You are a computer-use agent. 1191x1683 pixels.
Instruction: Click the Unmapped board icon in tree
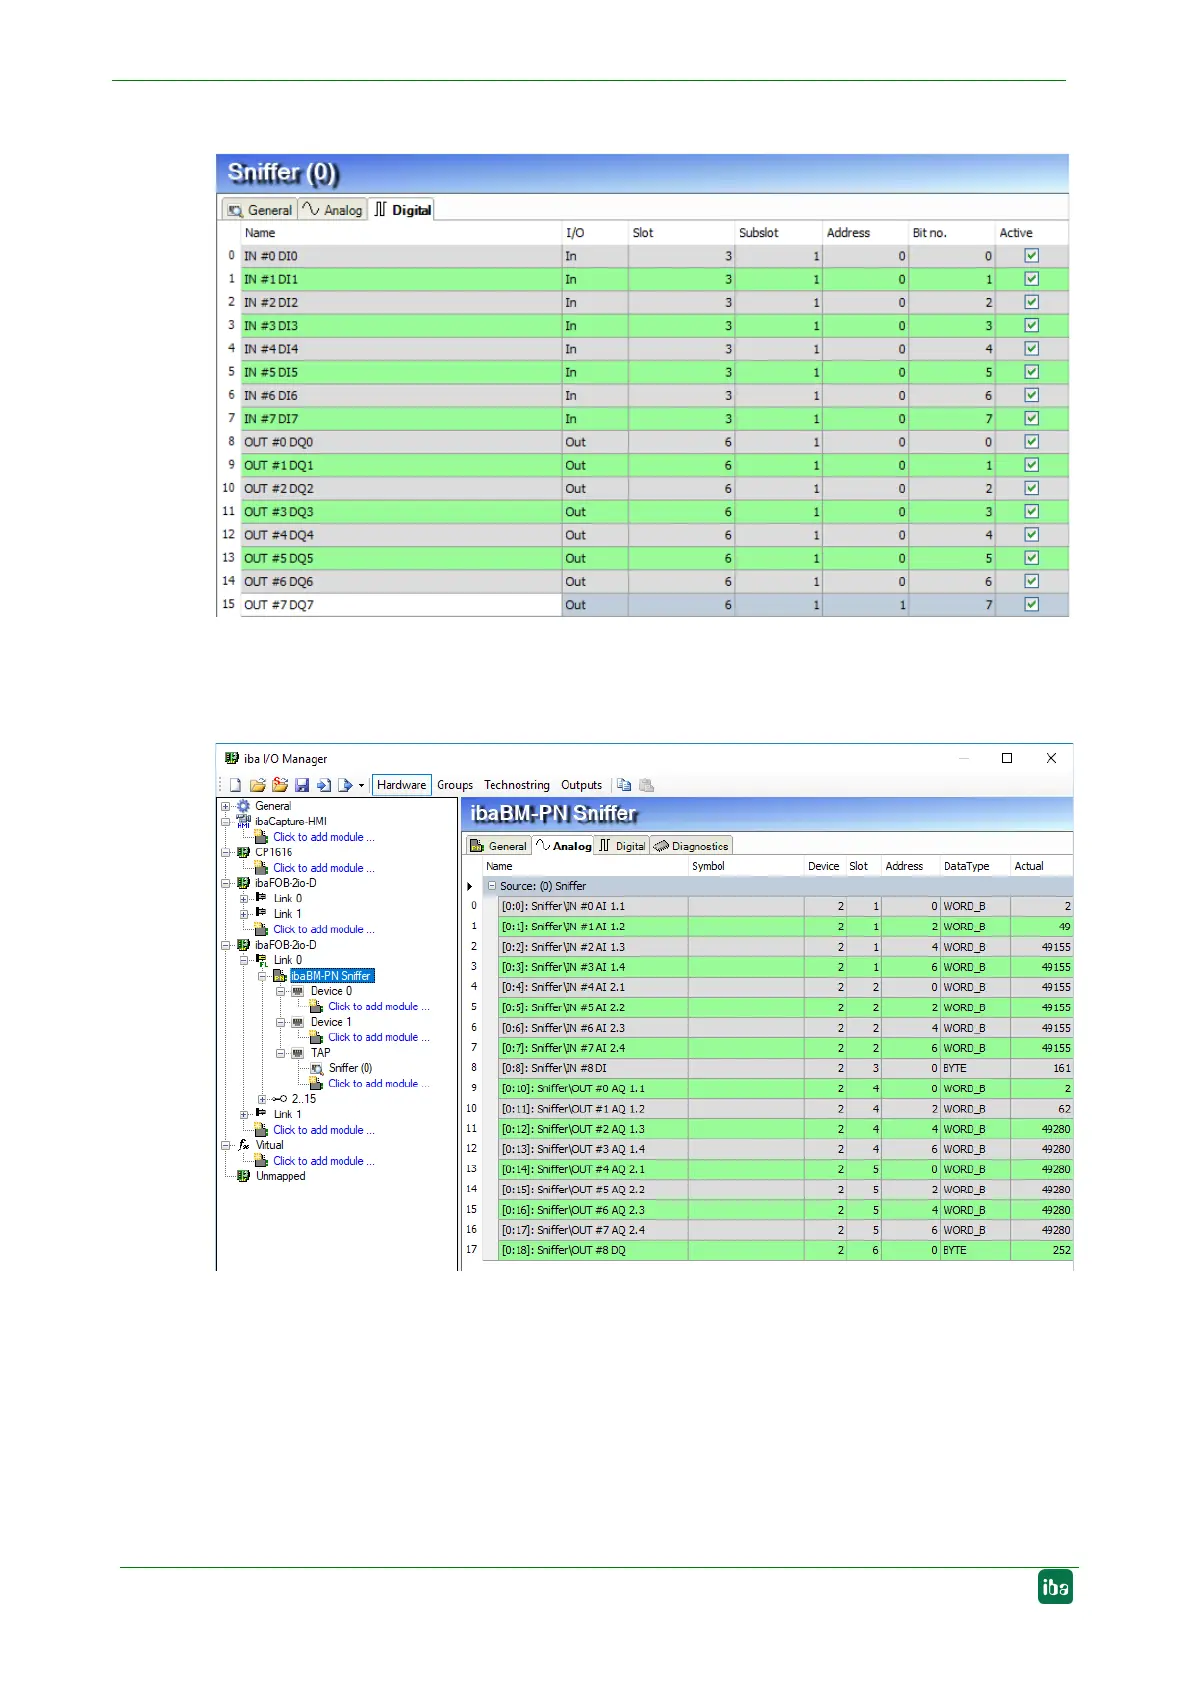point(243,1176)
